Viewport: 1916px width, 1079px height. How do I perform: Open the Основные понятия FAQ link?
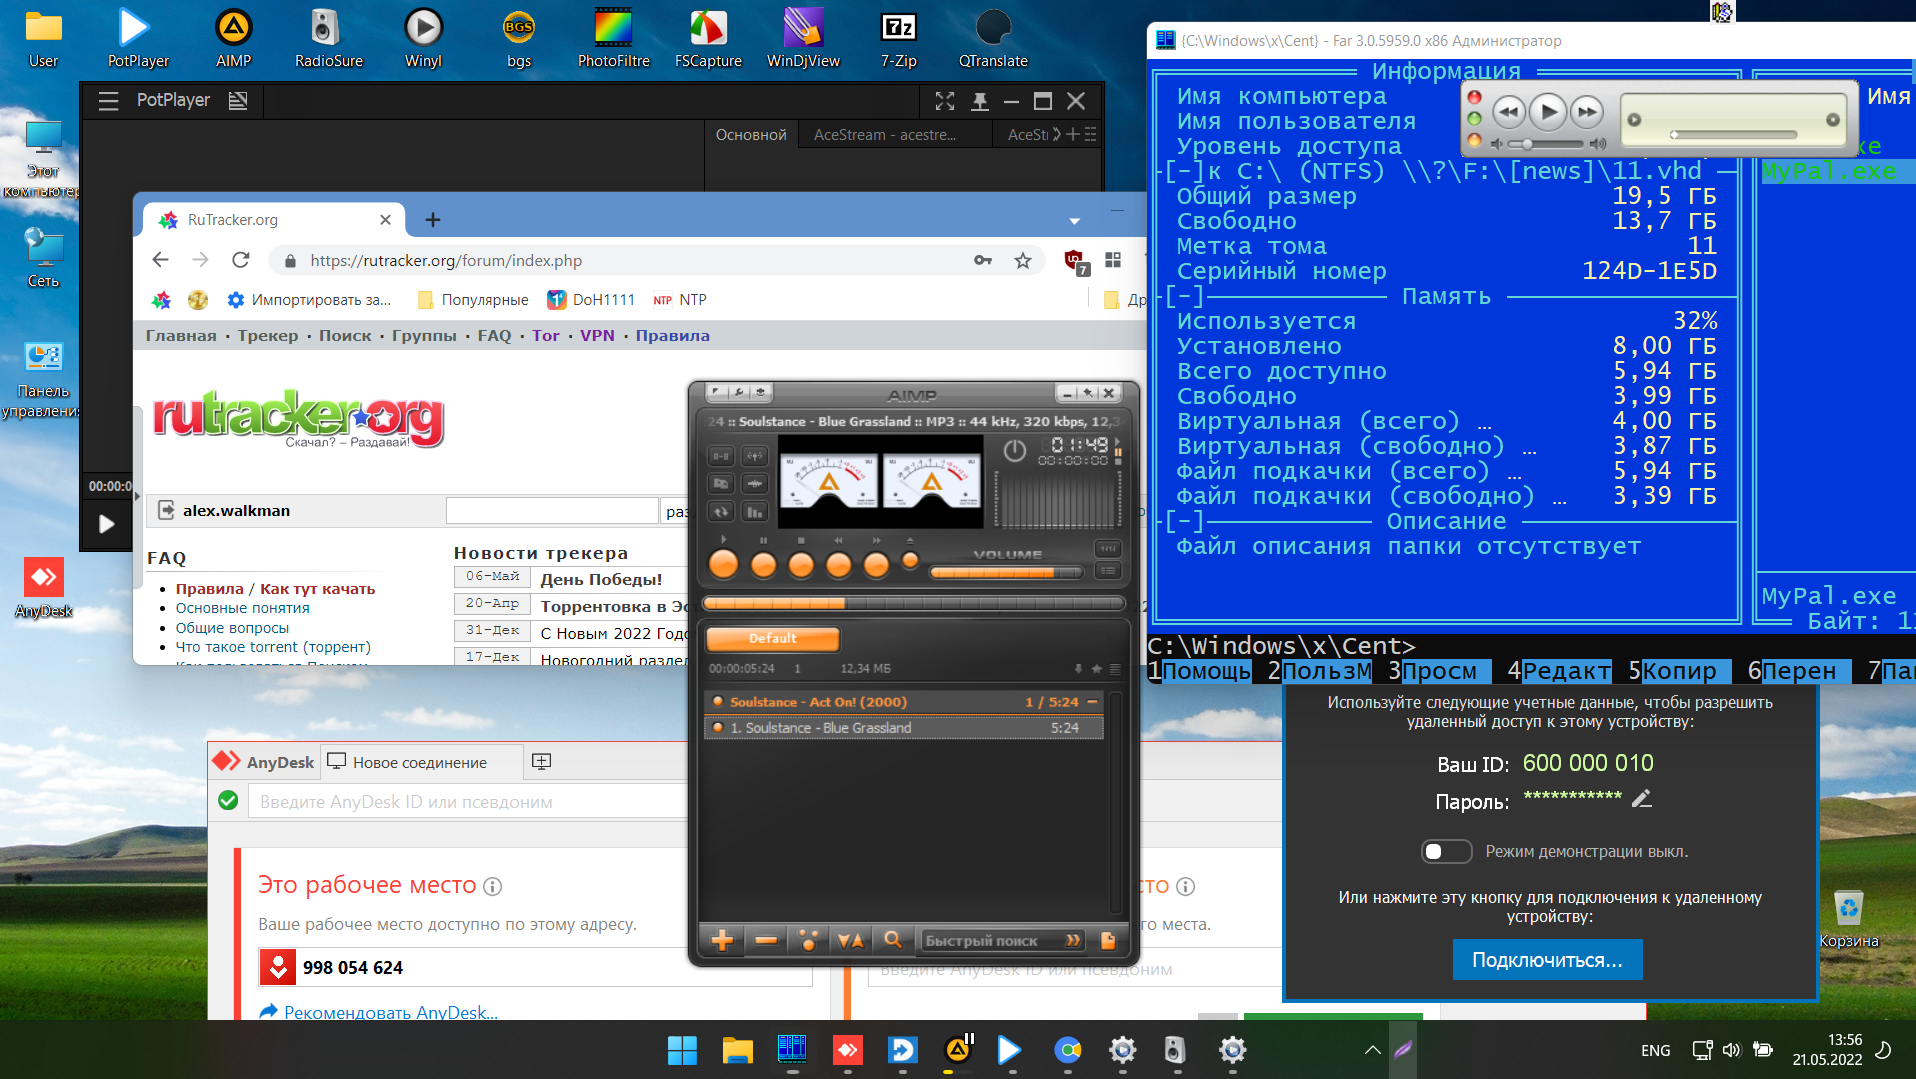[242, 608]
